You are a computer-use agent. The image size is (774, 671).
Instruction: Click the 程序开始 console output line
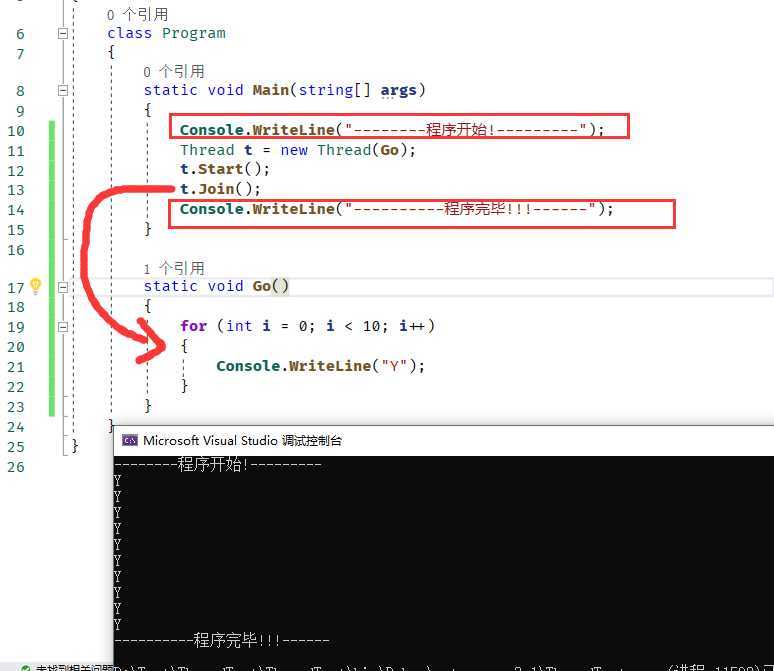(x=218, y=464)
